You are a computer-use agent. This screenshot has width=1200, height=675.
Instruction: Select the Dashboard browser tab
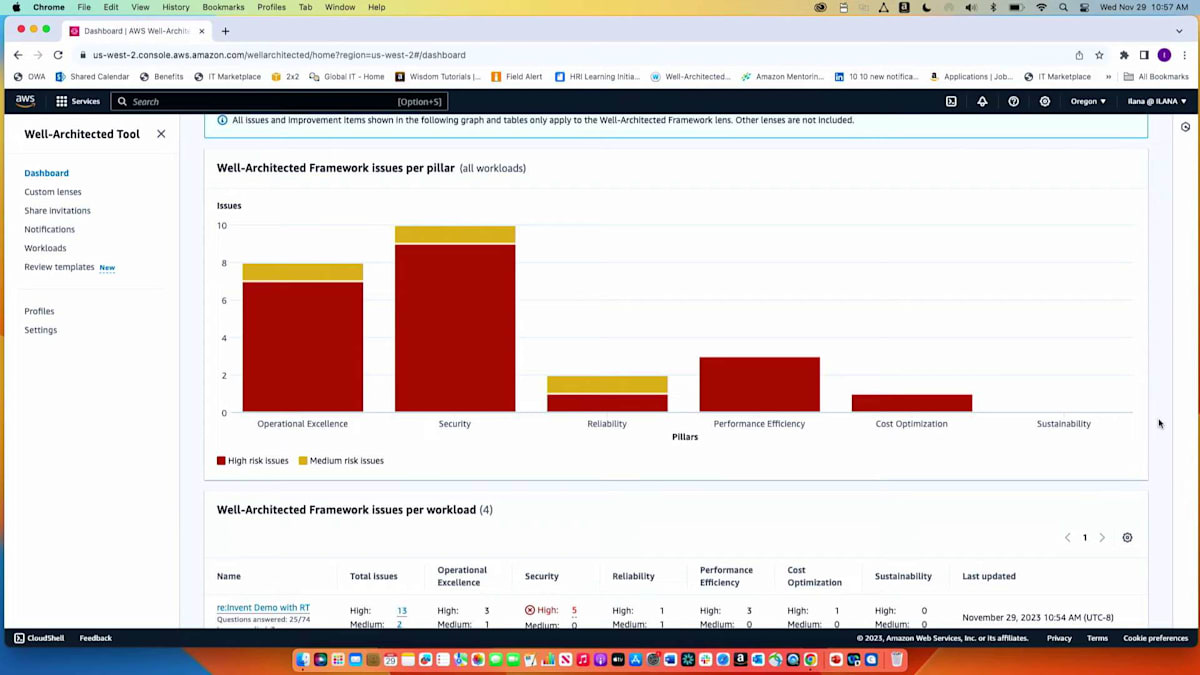[137, 31]
